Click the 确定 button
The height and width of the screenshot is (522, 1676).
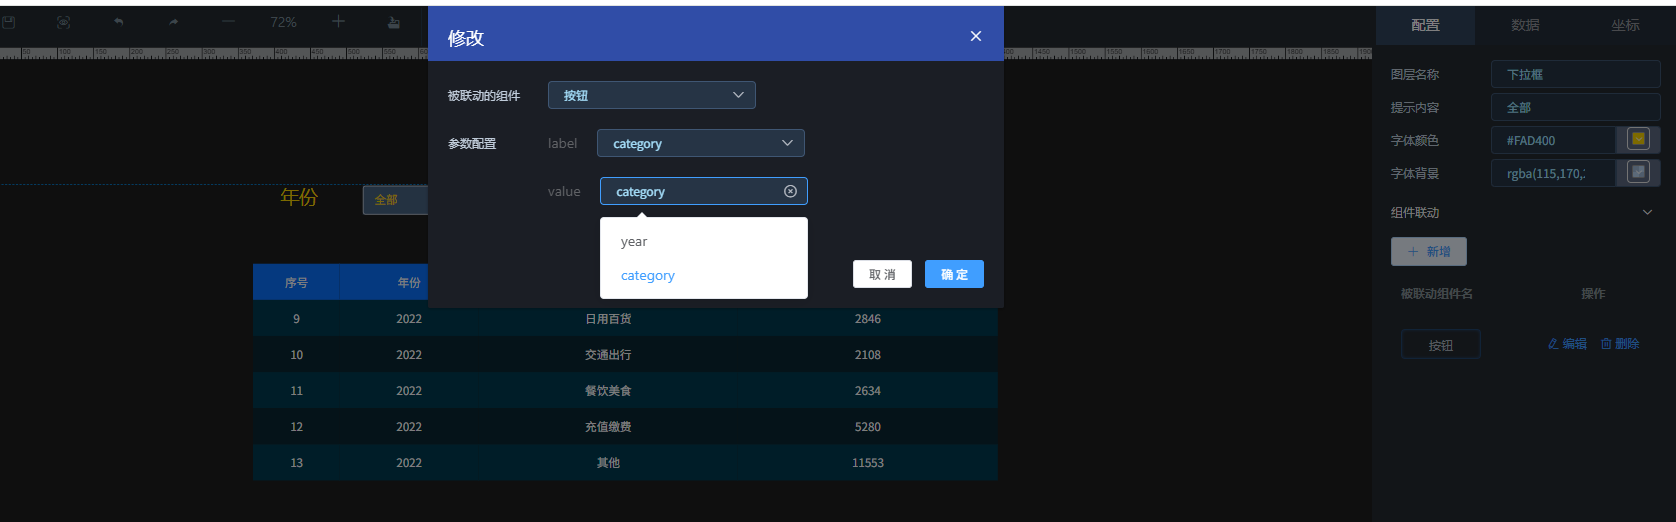point(954,274)
